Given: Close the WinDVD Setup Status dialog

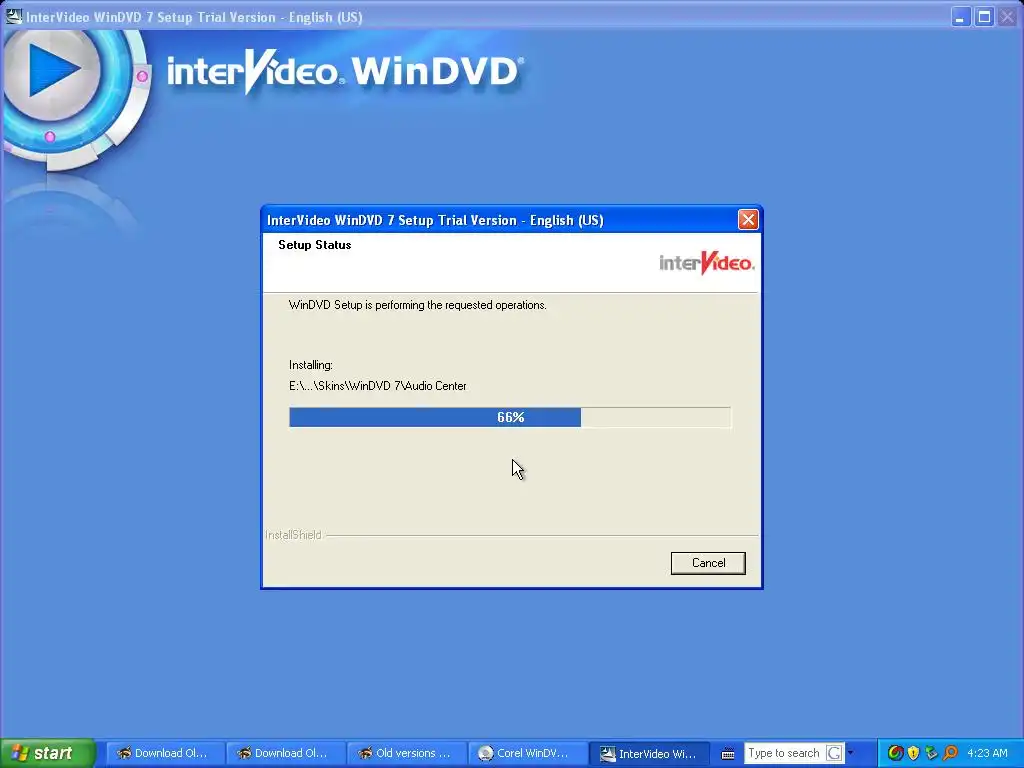Looking at the screenshot, I should coord(748,219).
